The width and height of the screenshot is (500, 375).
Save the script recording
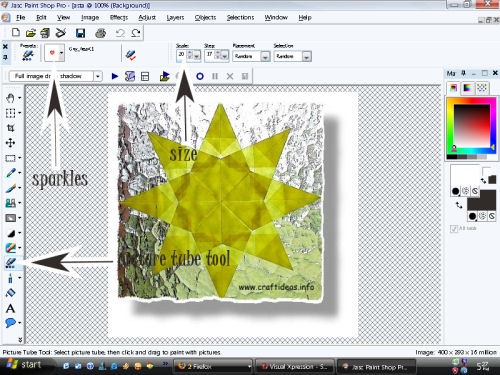pos(245,76)
